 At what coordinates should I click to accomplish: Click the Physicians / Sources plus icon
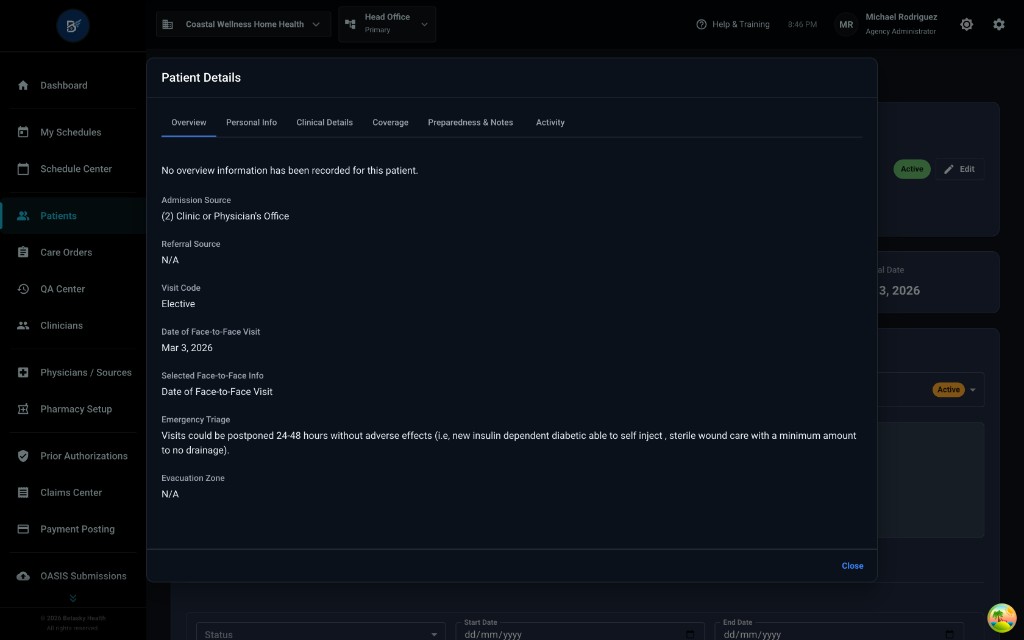[23, 372]
